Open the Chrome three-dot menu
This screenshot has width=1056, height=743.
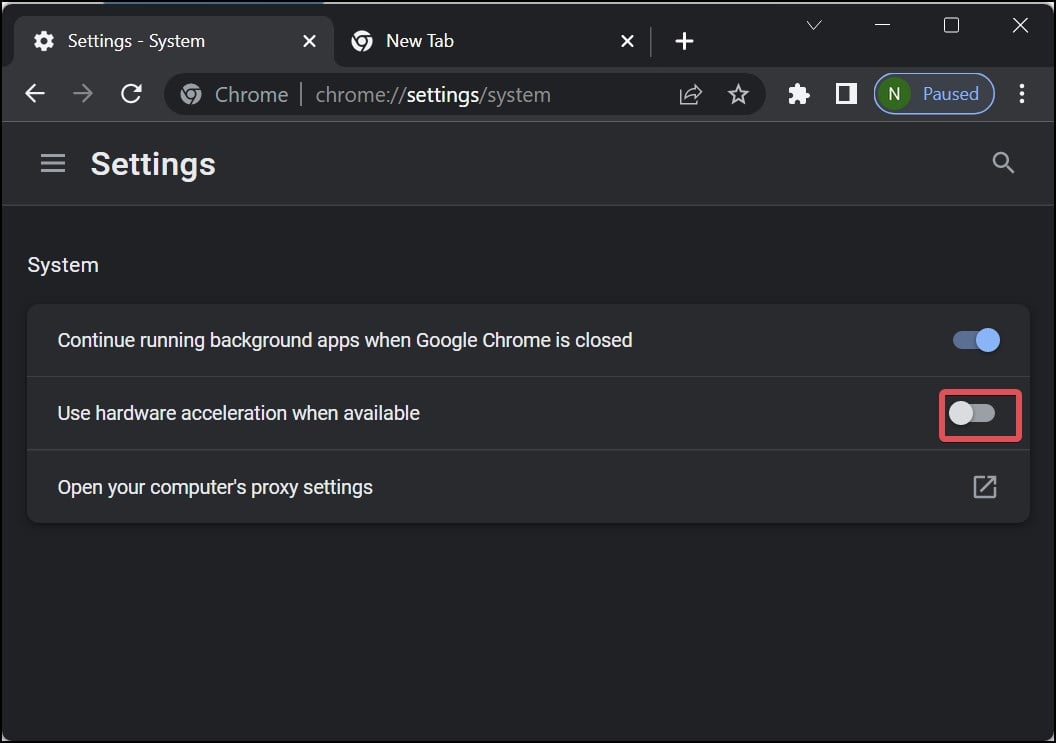coord(1022,94)
